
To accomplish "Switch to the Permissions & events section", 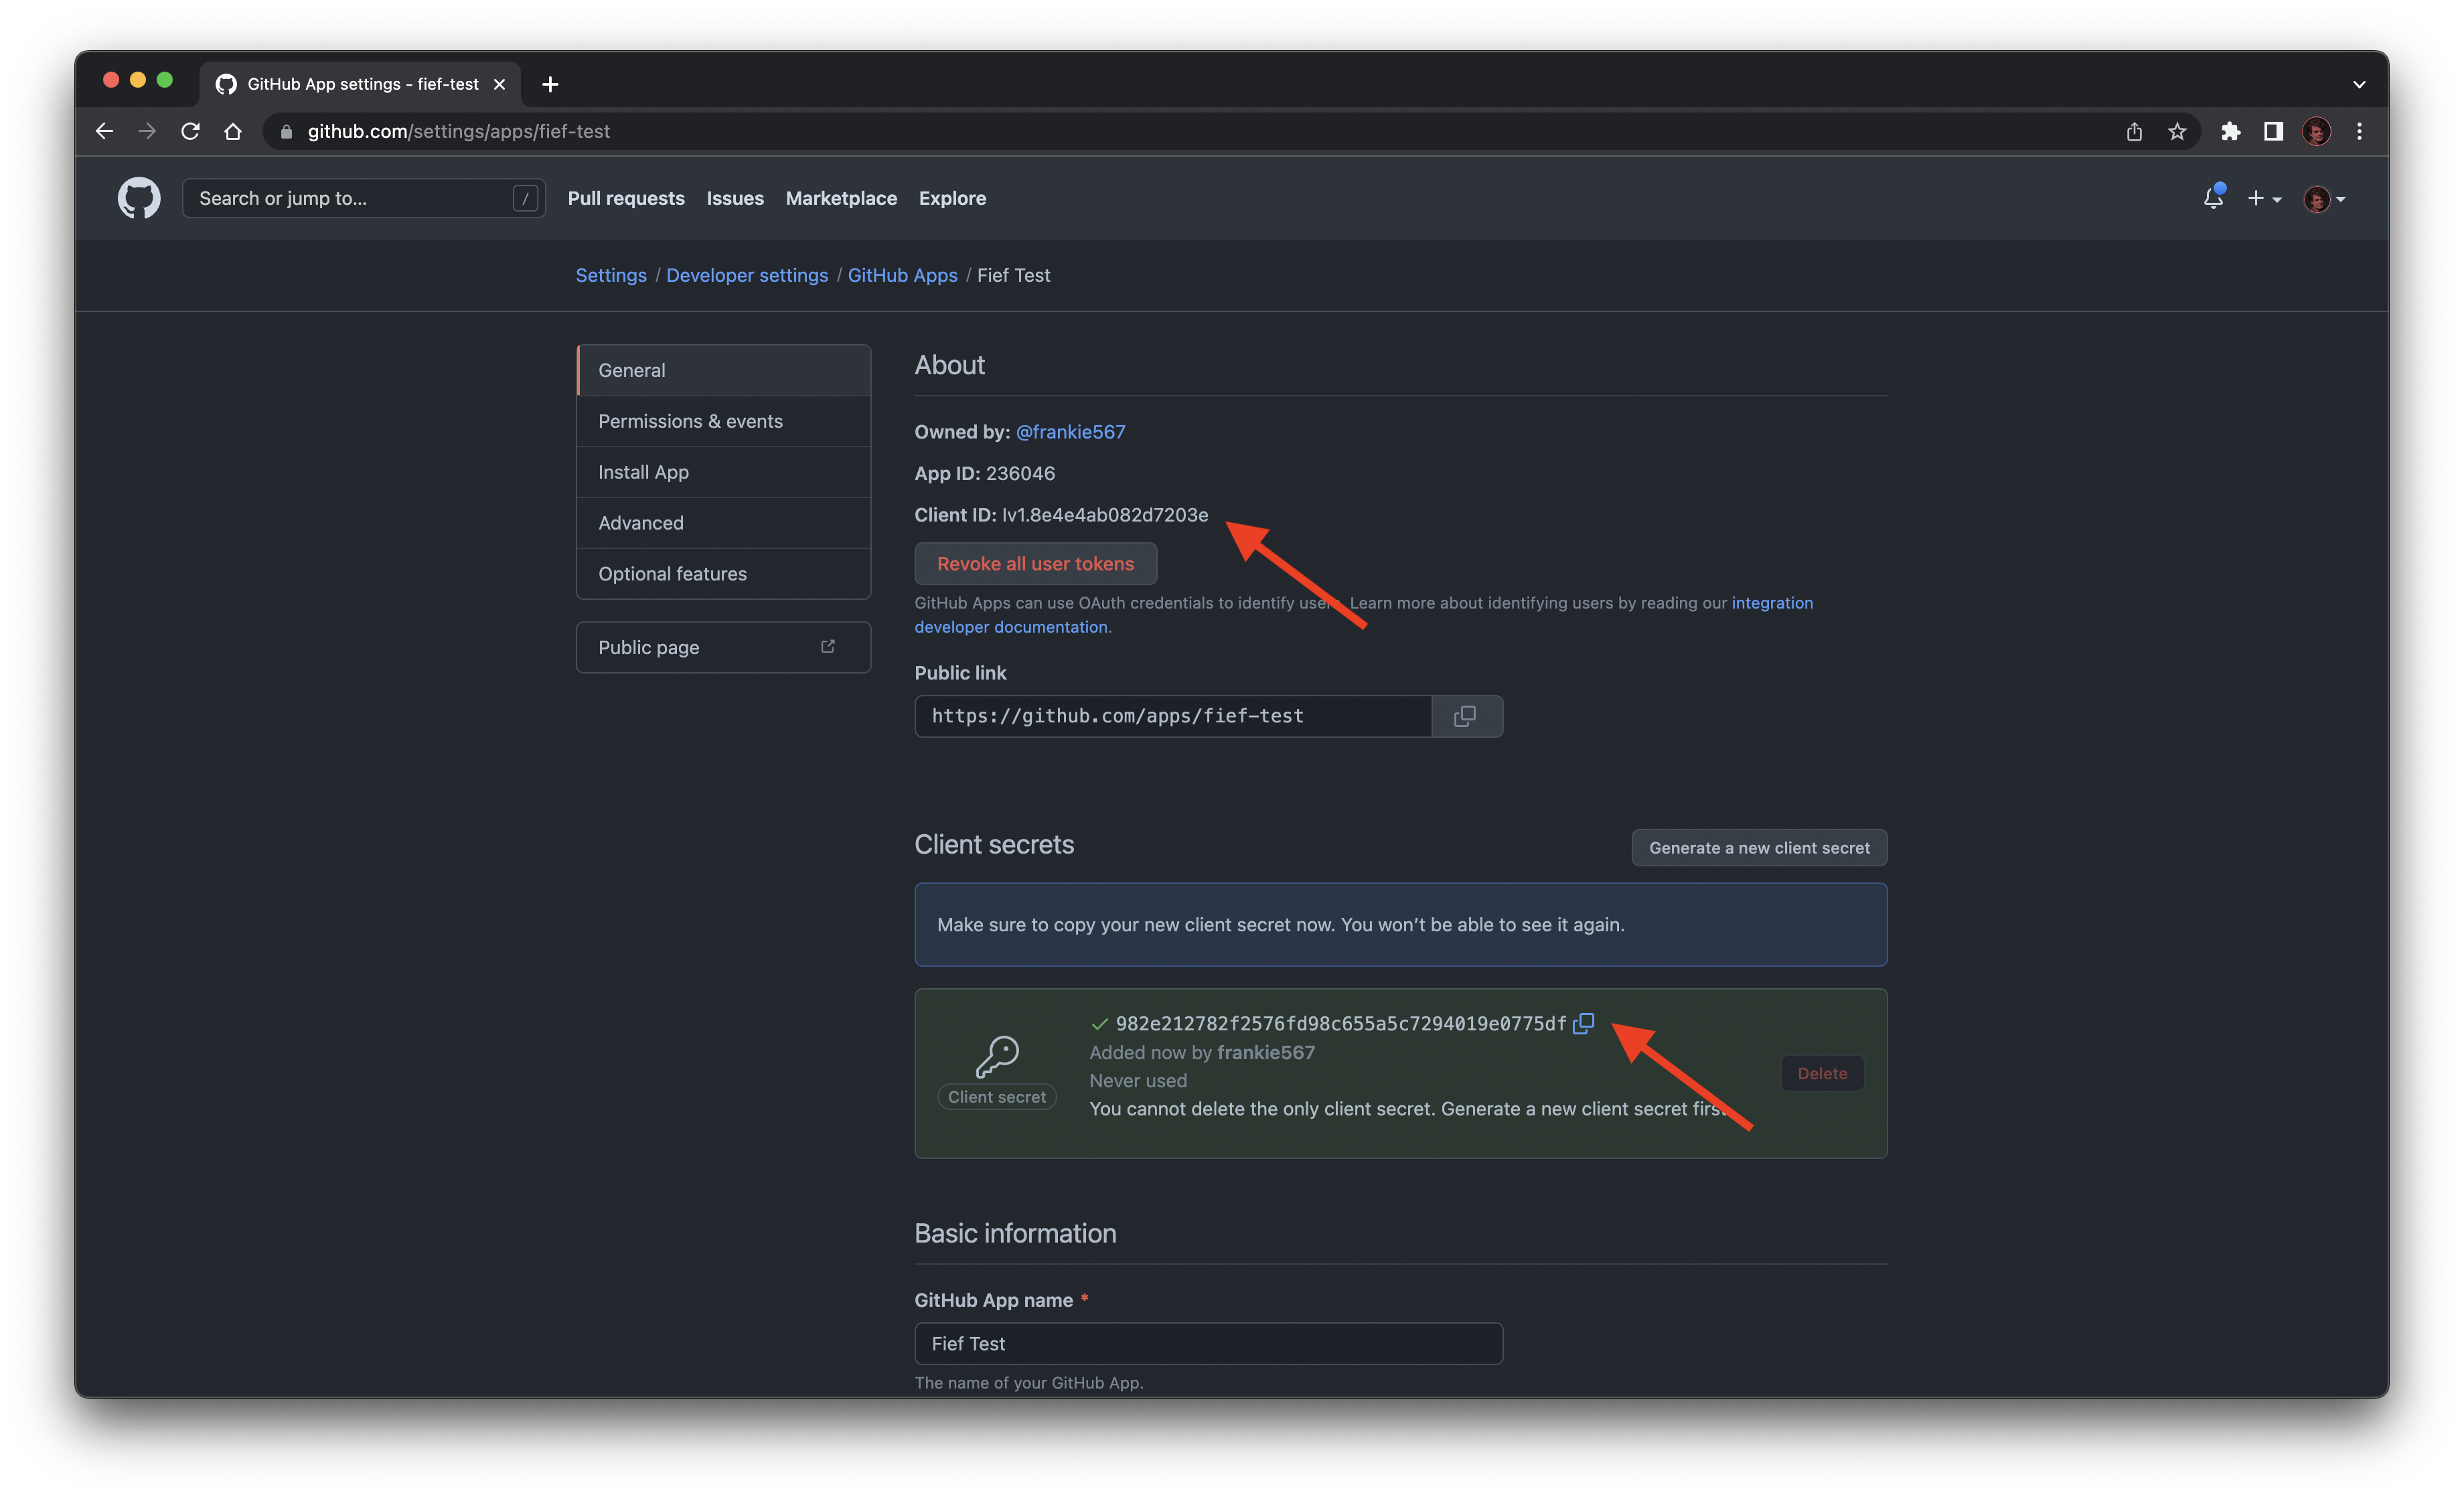I will pos(691,421).
